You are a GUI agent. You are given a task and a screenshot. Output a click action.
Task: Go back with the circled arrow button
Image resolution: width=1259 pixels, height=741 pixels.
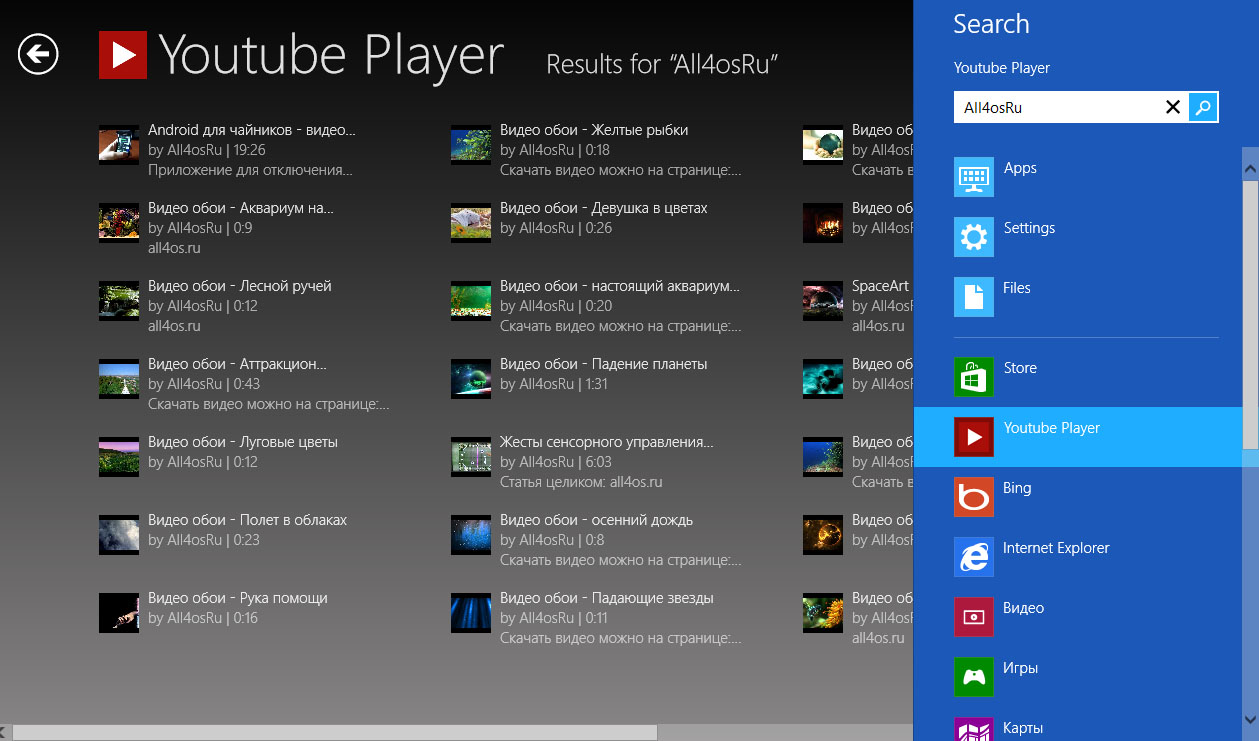pyautogui.click(x=38, y=54)
